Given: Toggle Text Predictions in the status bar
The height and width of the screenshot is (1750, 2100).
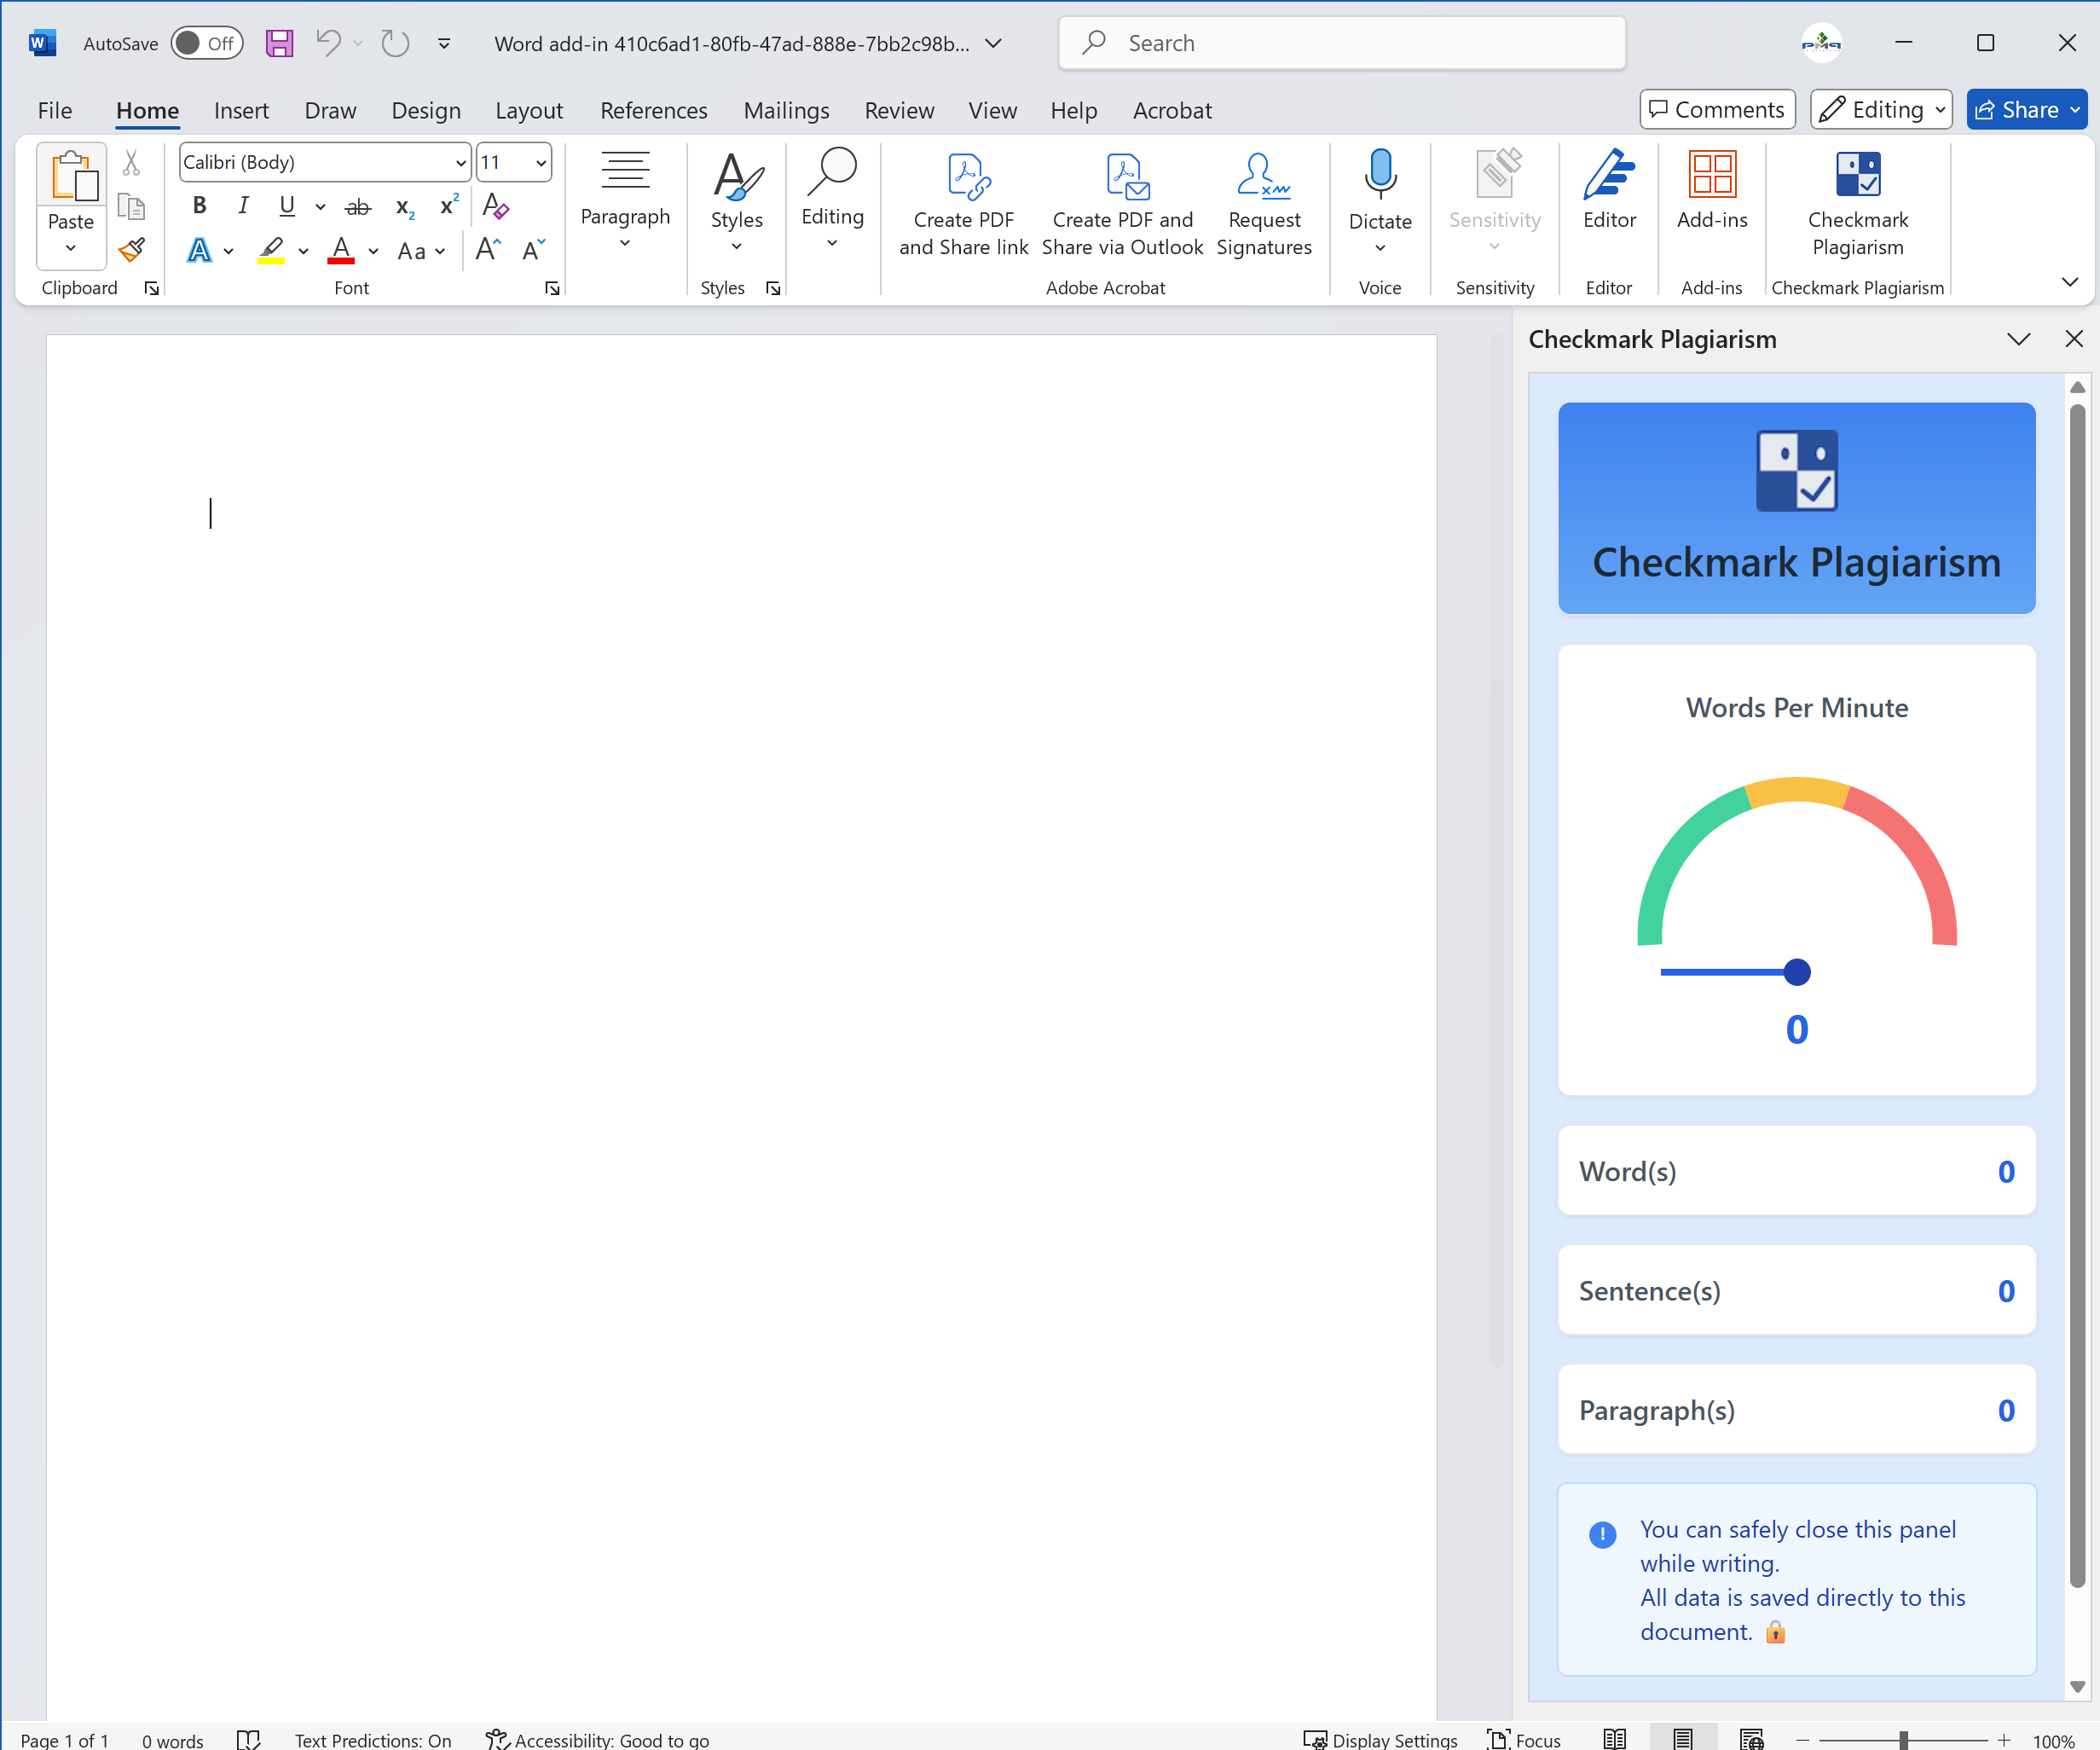Looking at the screenshot, I should pos(373,1739).
